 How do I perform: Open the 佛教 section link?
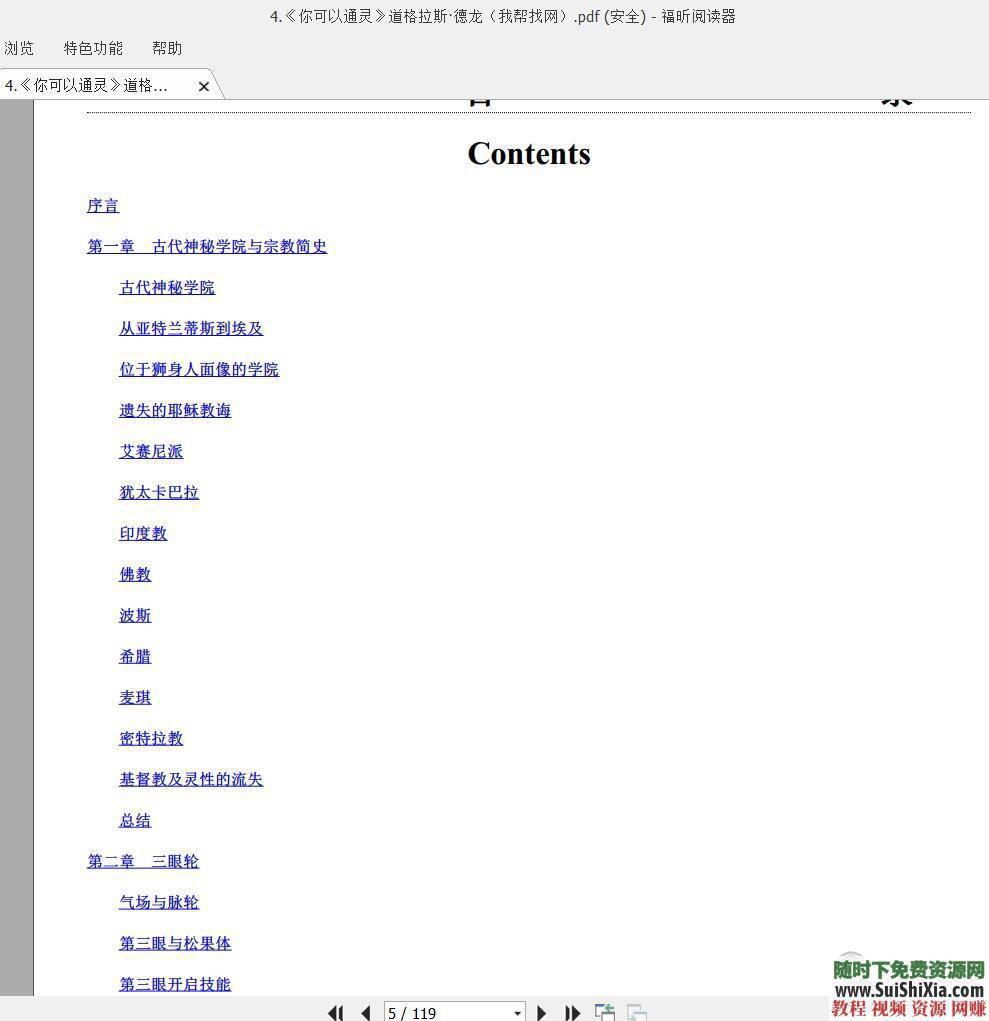(134, 574)
